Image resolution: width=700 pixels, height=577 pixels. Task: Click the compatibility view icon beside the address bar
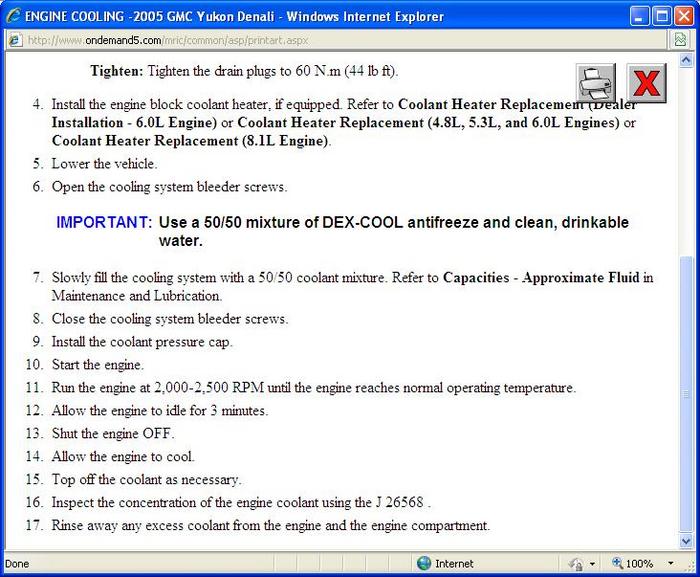pyautogui.click(x=680, y=40)
